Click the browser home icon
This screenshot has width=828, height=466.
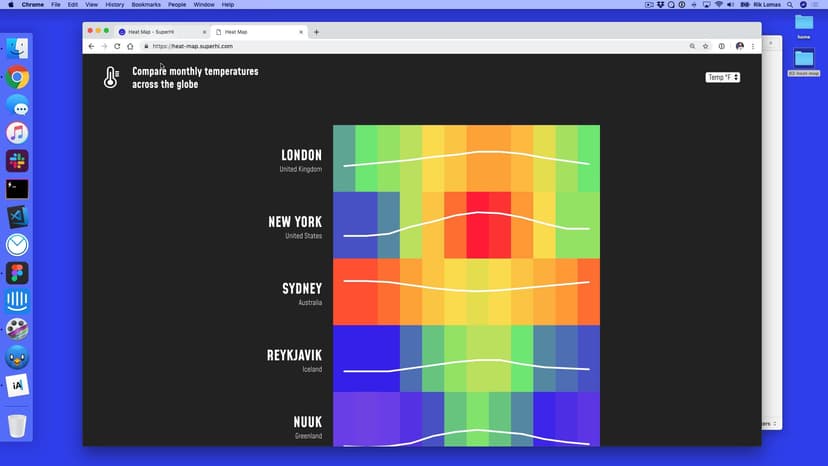pos(130,46)
